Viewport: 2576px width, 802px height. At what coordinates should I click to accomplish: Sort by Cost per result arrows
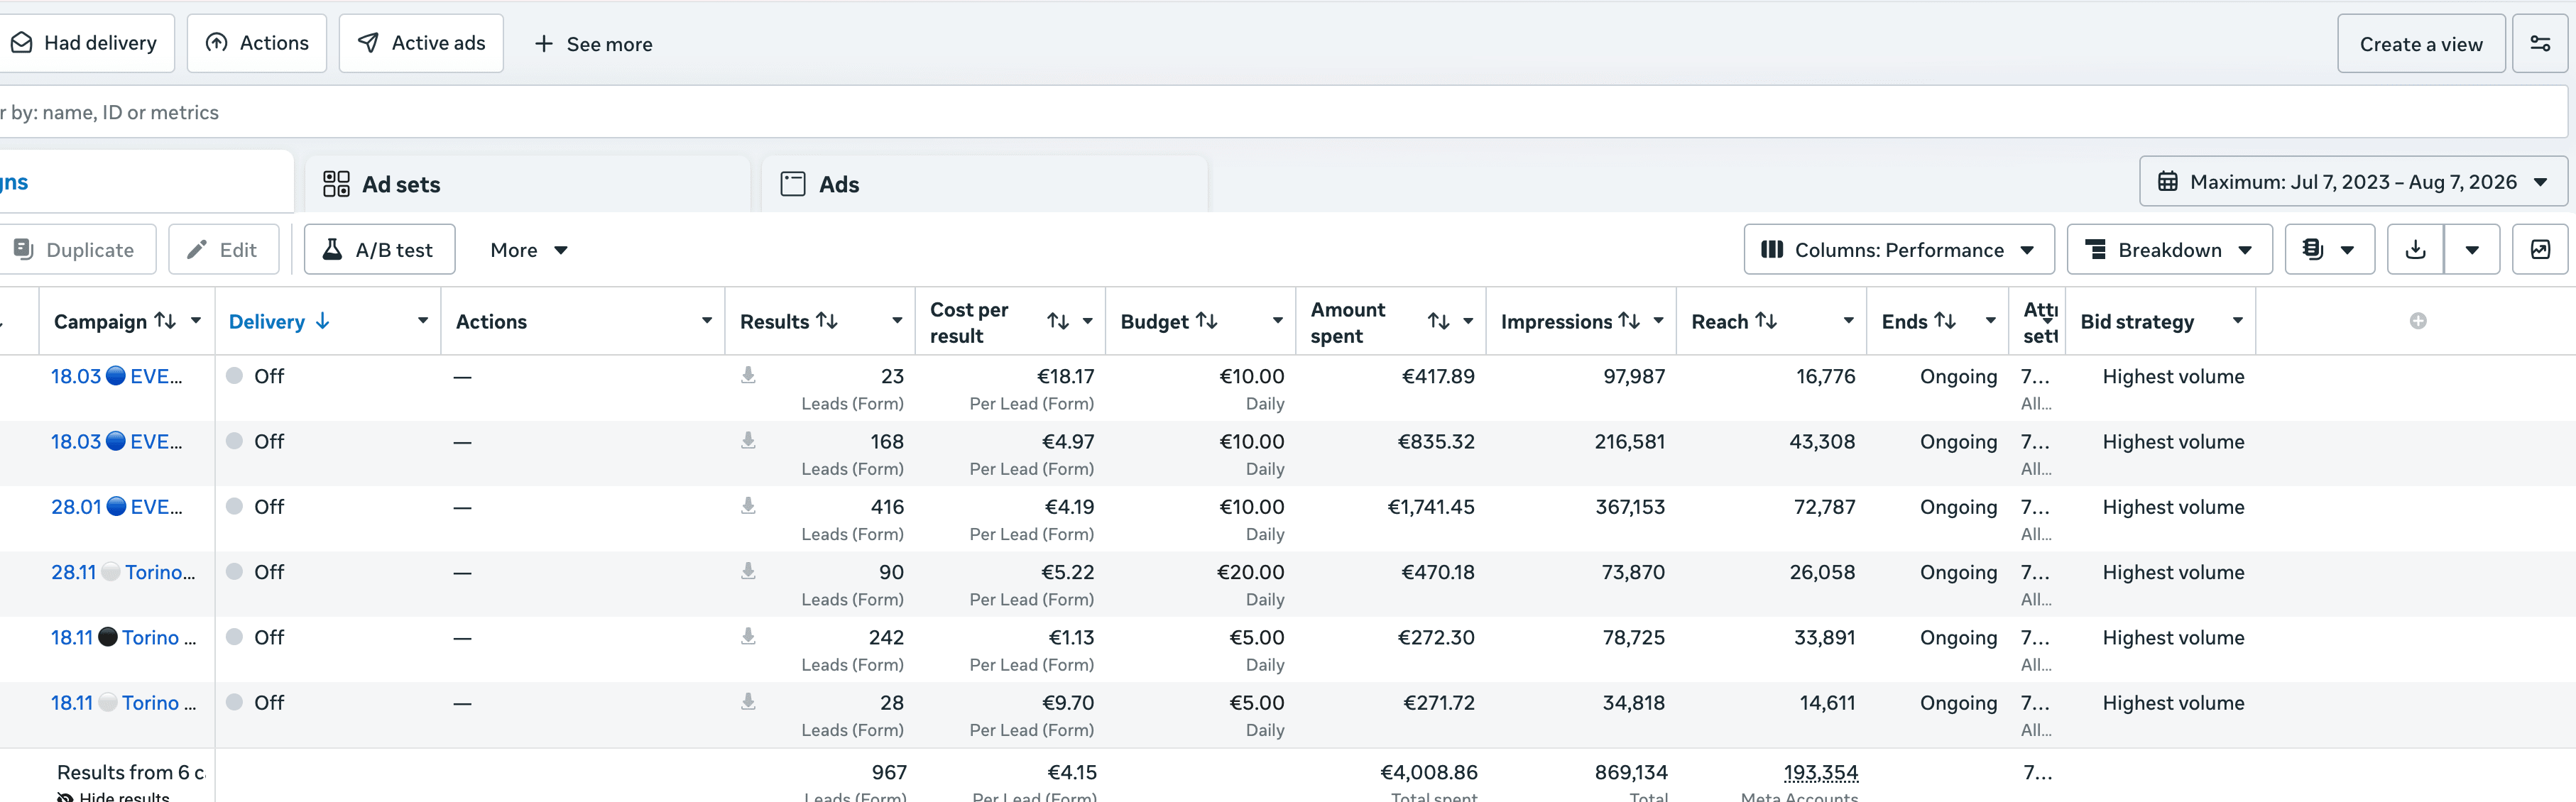(1058, 321)
